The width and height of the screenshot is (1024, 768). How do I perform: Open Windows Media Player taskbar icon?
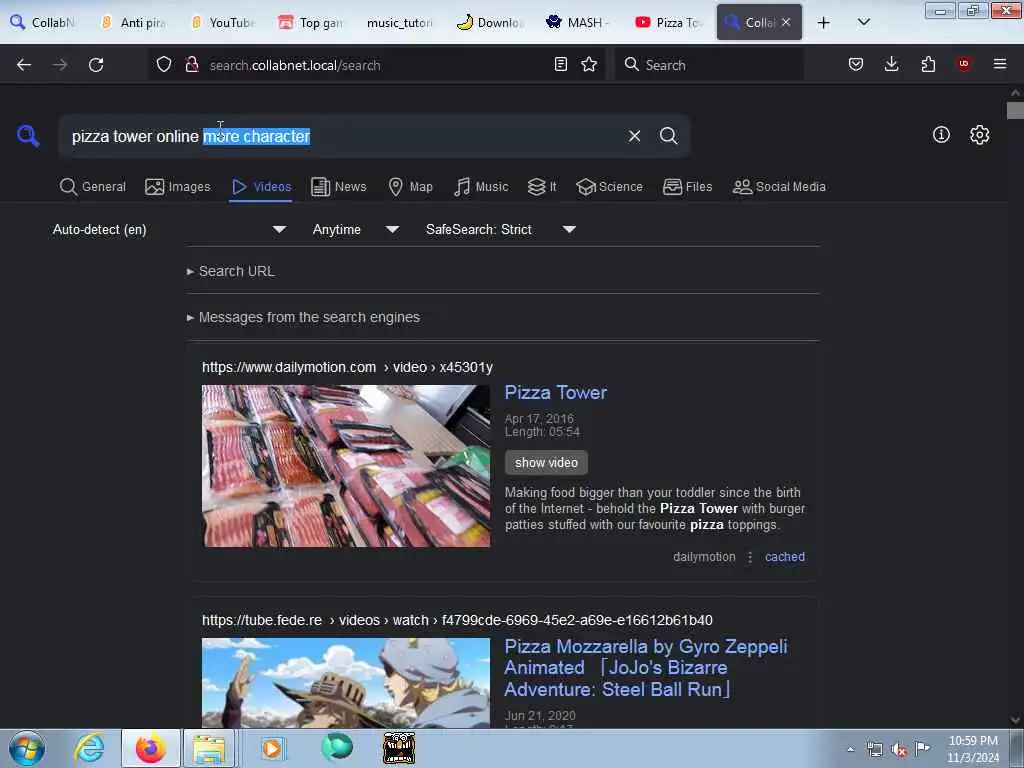[x=272, y=748]
